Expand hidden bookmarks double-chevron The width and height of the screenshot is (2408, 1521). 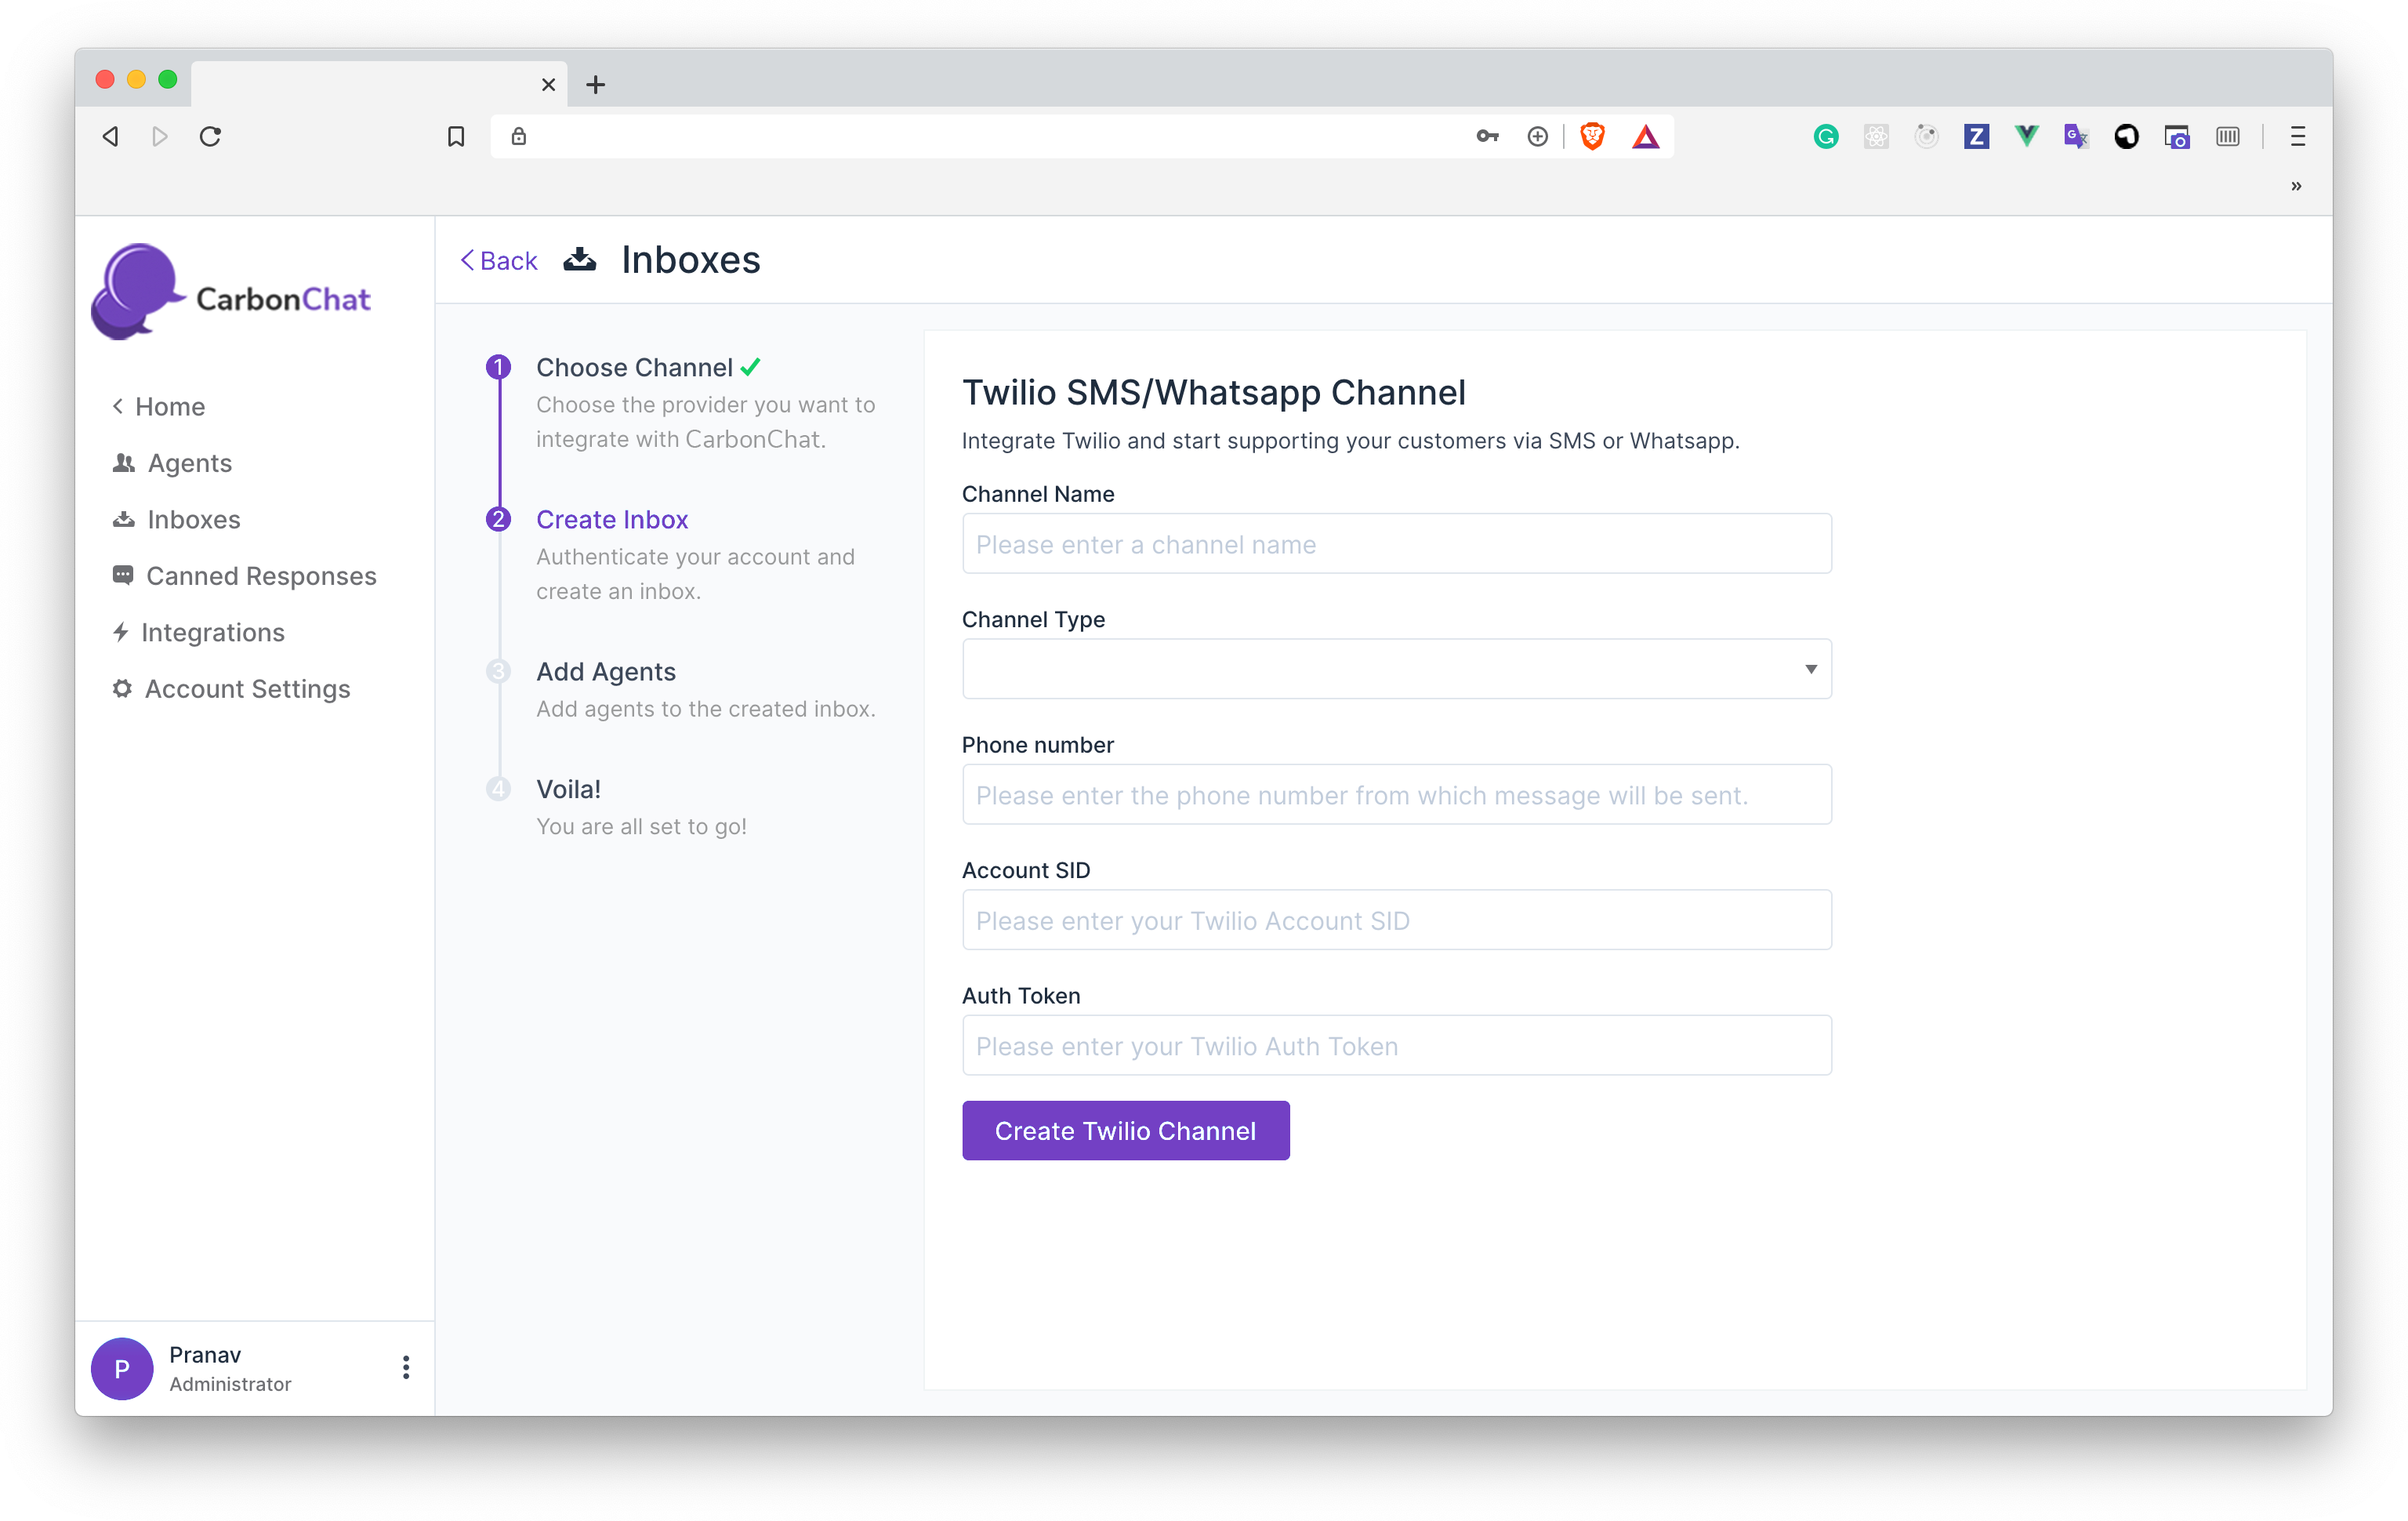(x=2296, y=186)
